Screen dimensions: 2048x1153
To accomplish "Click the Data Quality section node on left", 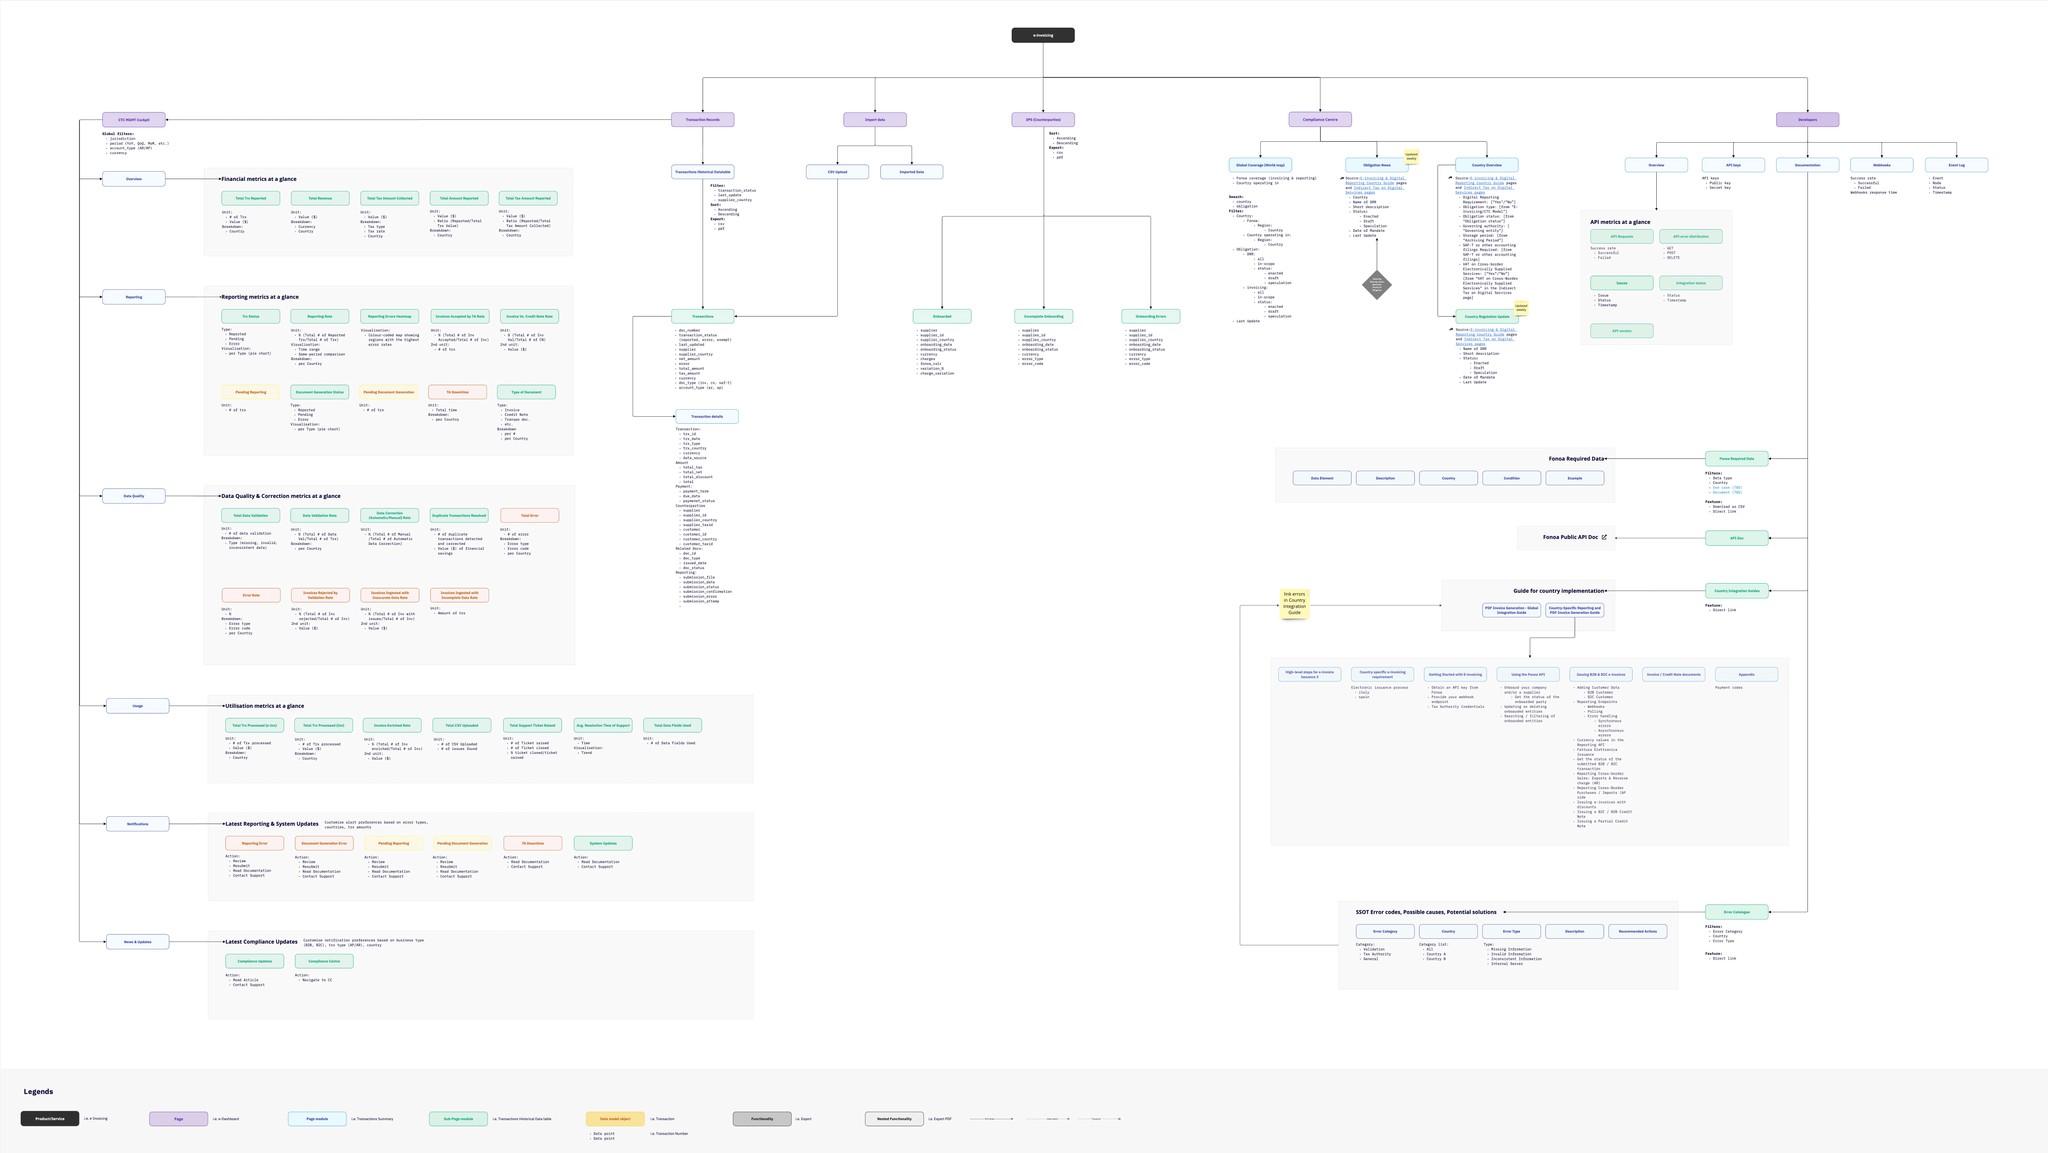I will [x=134, y=496].
